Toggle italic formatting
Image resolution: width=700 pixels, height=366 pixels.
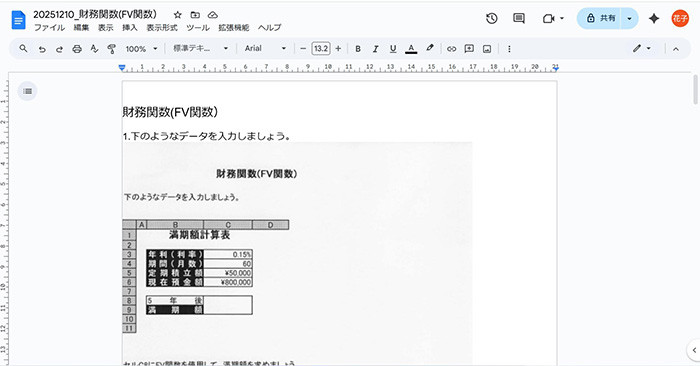tap(375, 49)
